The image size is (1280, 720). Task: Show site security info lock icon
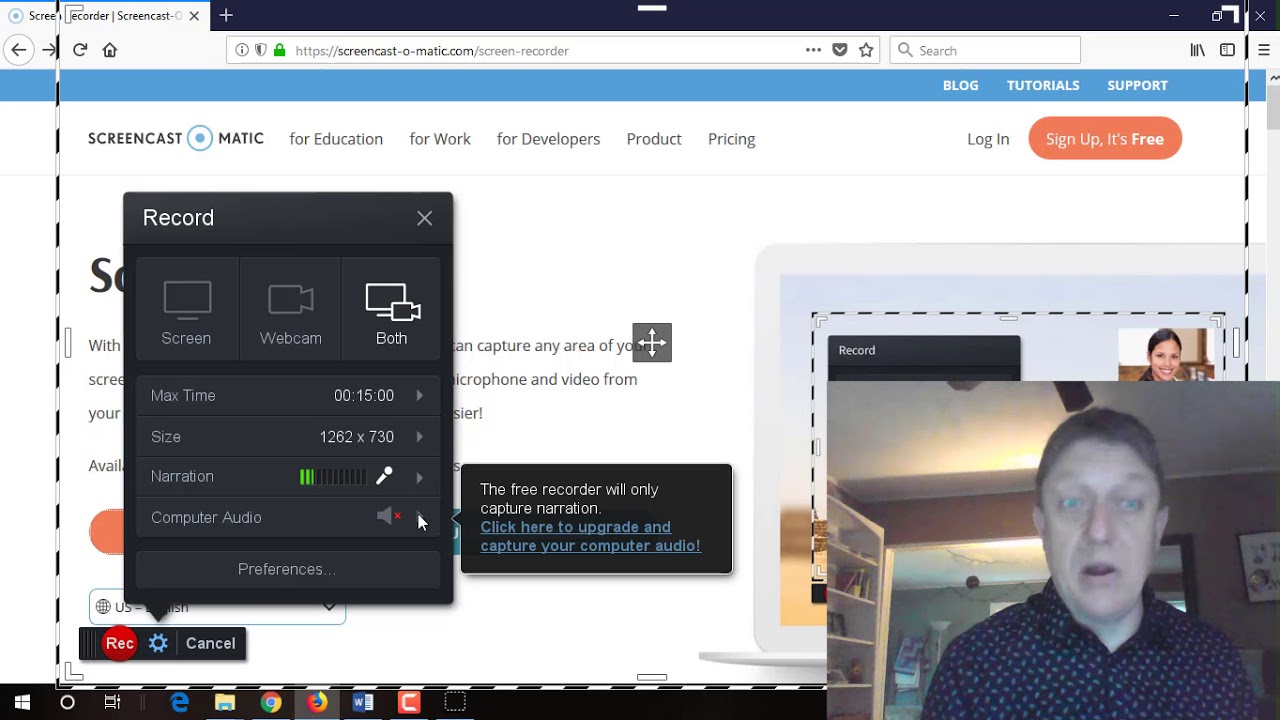pos(279,50)
